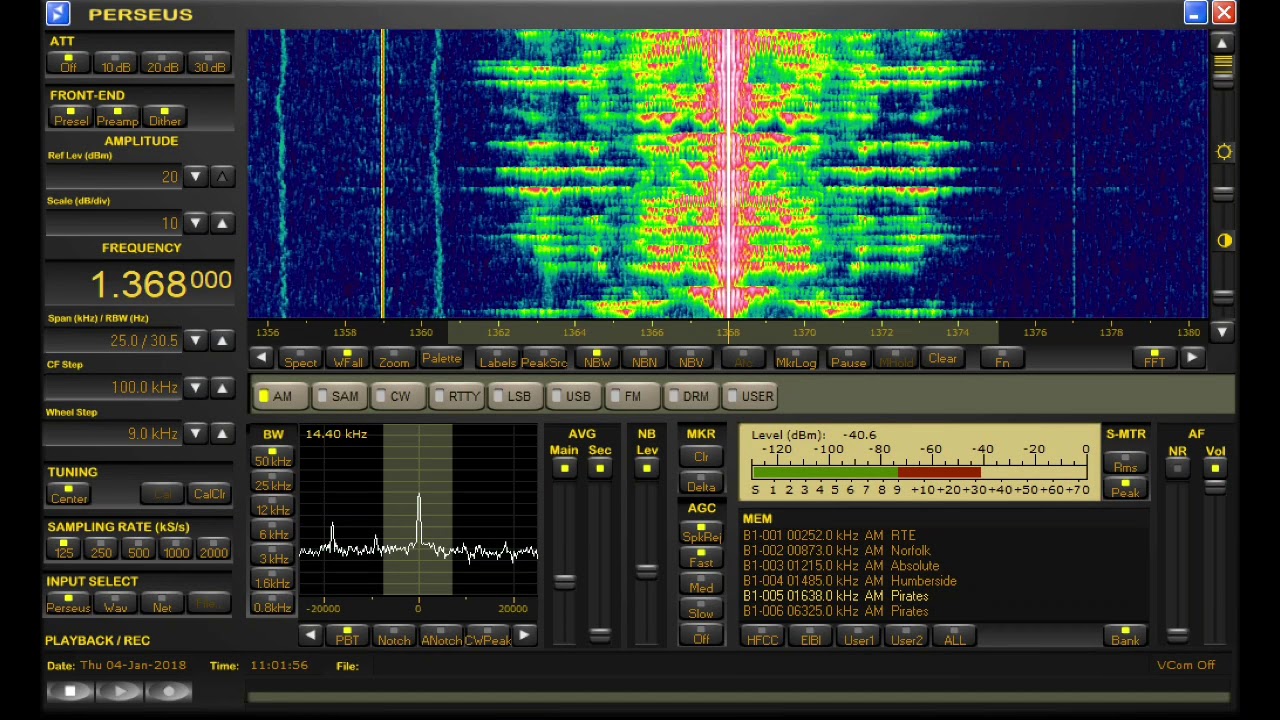Toggle the Preamp

(x=117, y=117)
